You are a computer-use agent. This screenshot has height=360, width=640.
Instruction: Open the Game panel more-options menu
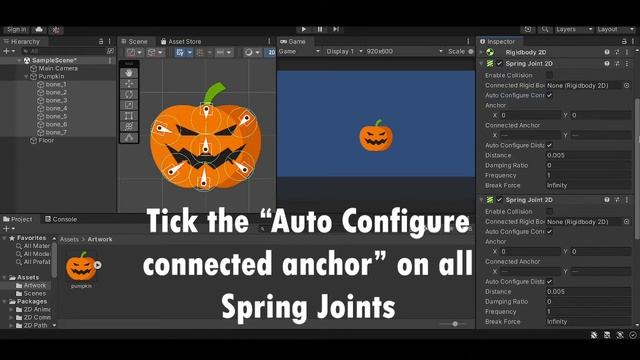pos(468,41)
